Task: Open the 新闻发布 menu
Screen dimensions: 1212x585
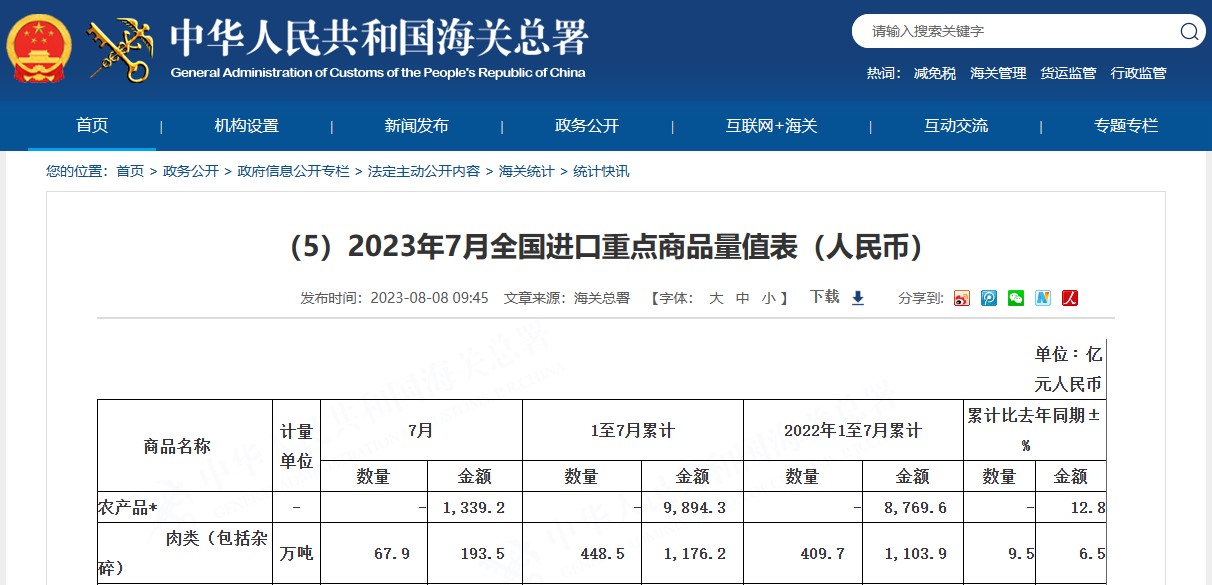Action: [x=416, y=126]
